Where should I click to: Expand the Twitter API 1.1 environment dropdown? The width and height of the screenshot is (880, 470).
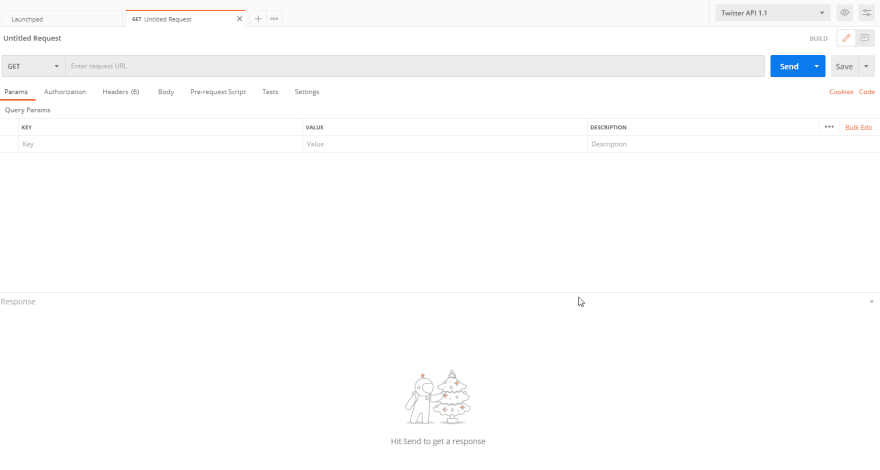click(772, 12)
